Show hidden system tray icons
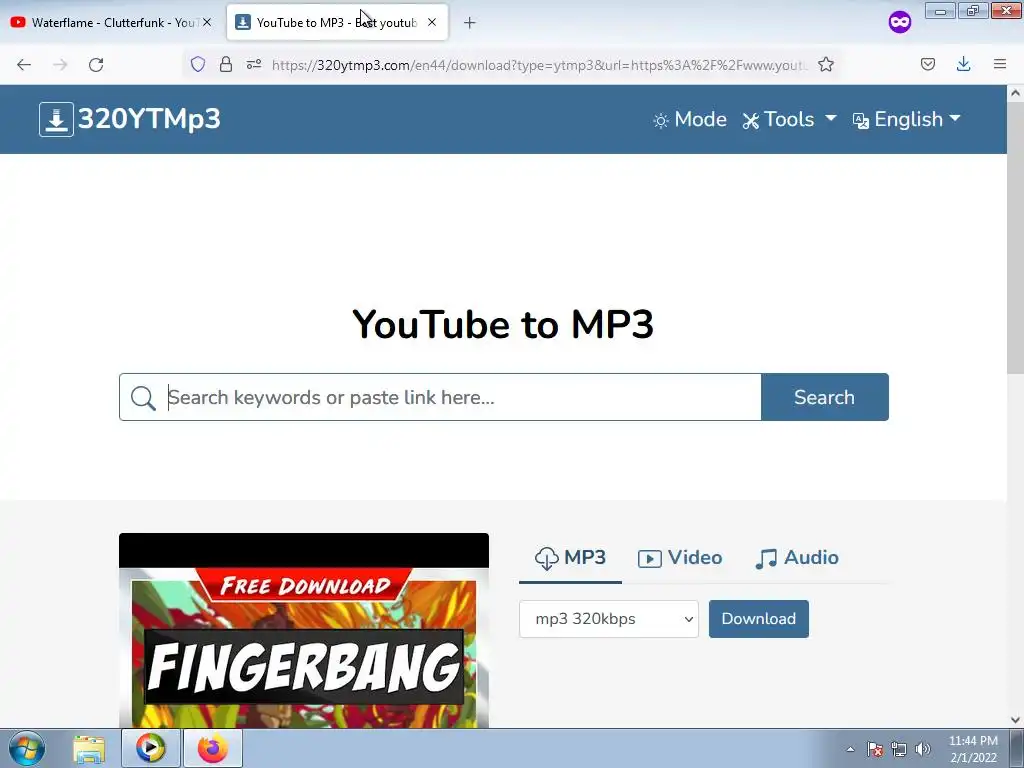 click(x=850, y=749)
